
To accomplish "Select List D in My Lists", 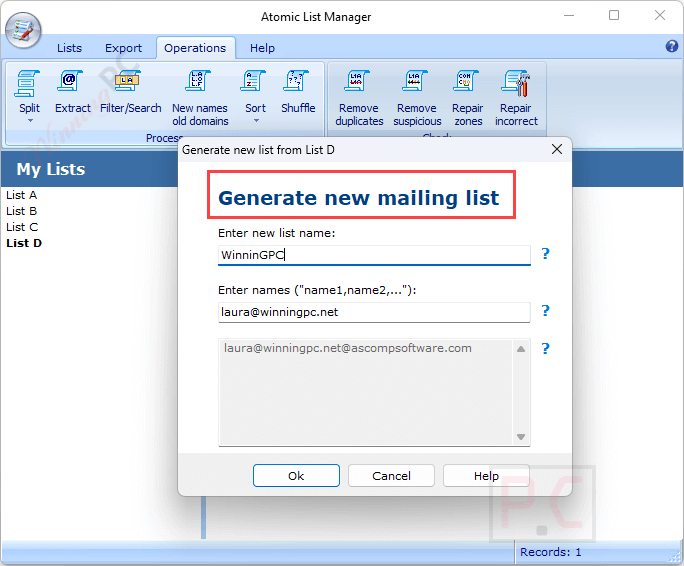I will 24,243.
